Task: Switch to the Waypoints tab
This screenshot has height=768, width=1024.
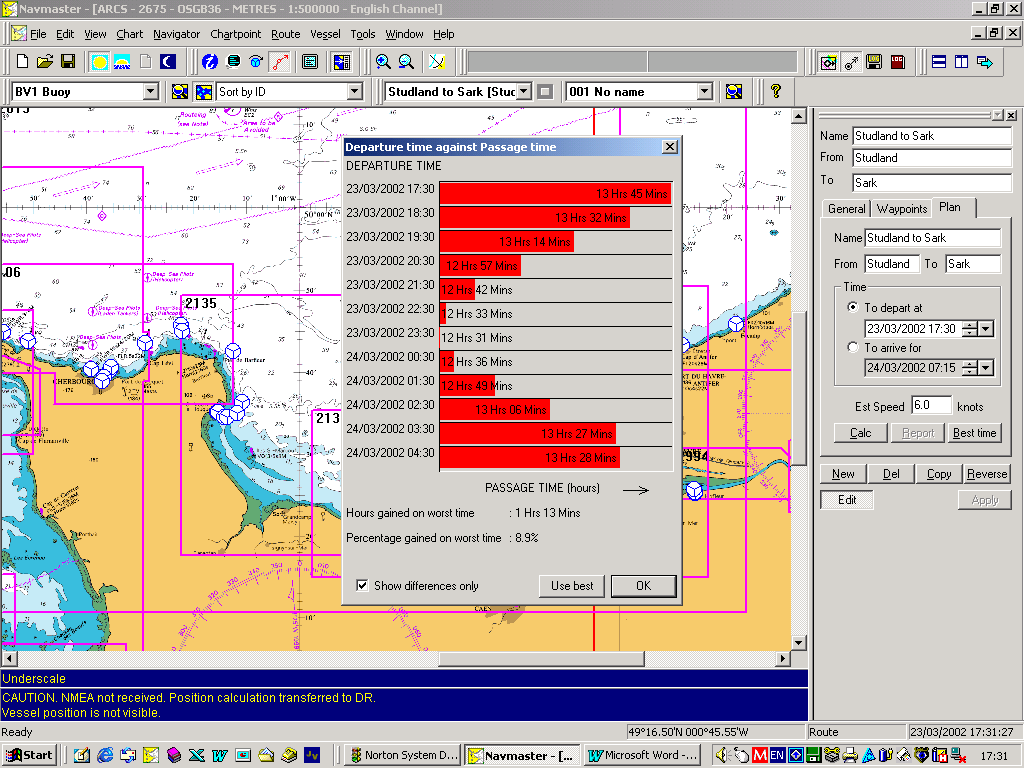Action: (901, 209)
